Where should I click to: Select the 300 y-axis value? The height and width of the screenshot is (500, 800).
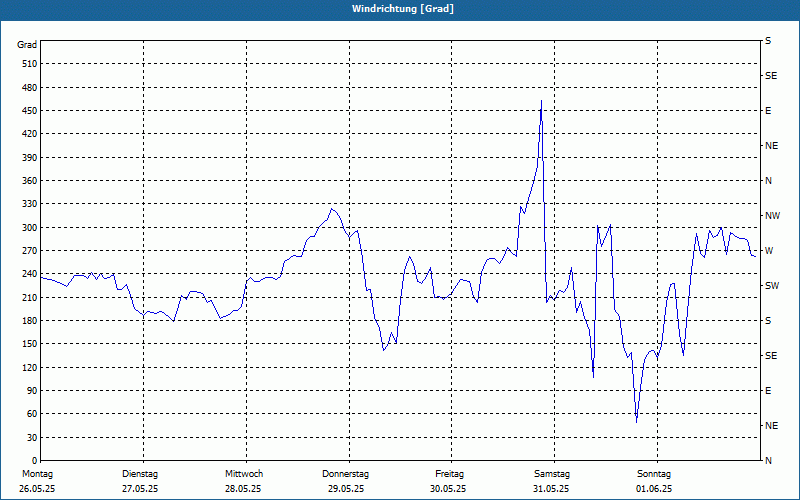pos(30,228)
